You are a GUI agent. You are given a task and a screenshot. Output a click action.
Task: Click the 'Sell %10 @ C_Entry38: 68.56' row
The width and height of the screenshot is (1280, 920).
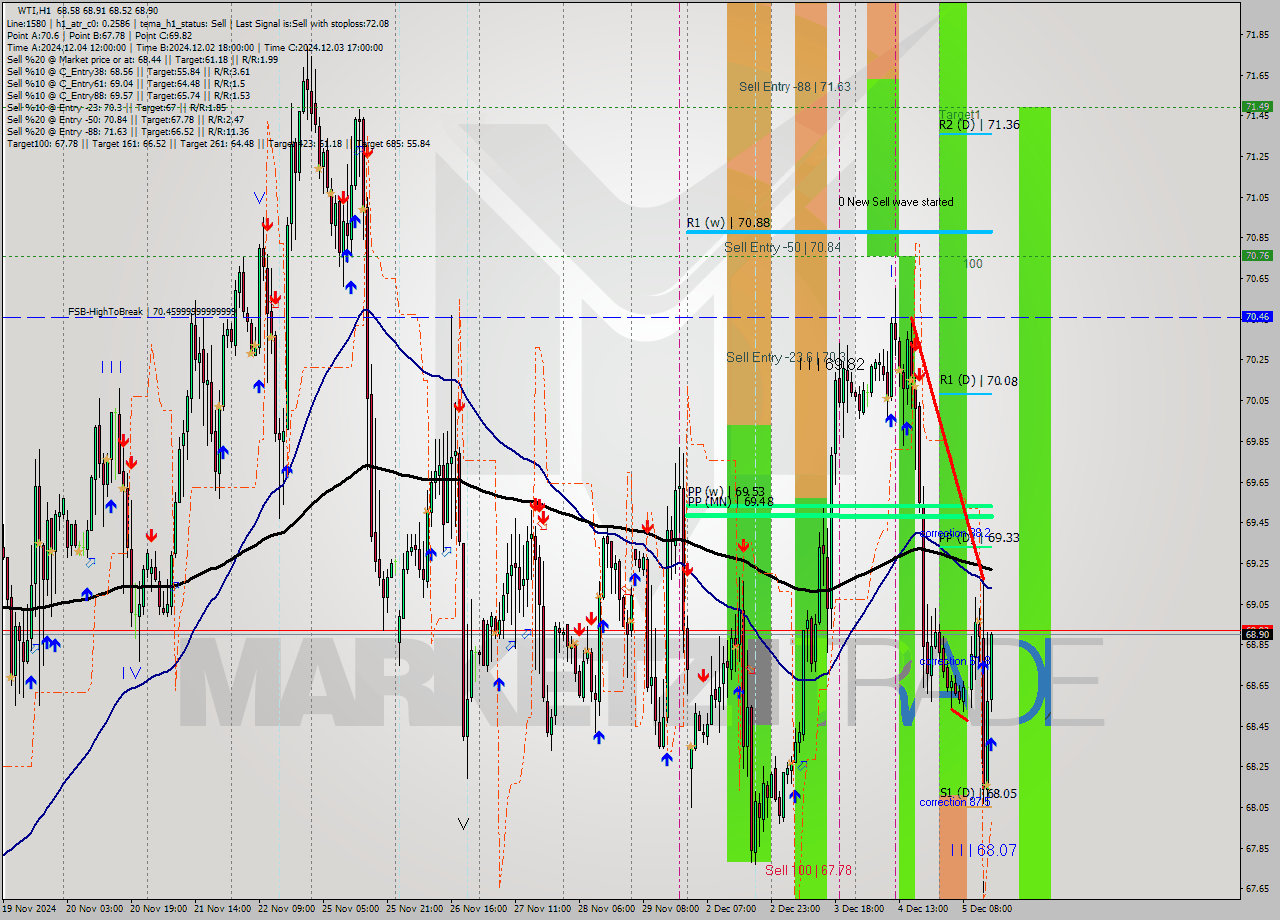(128, 71)
